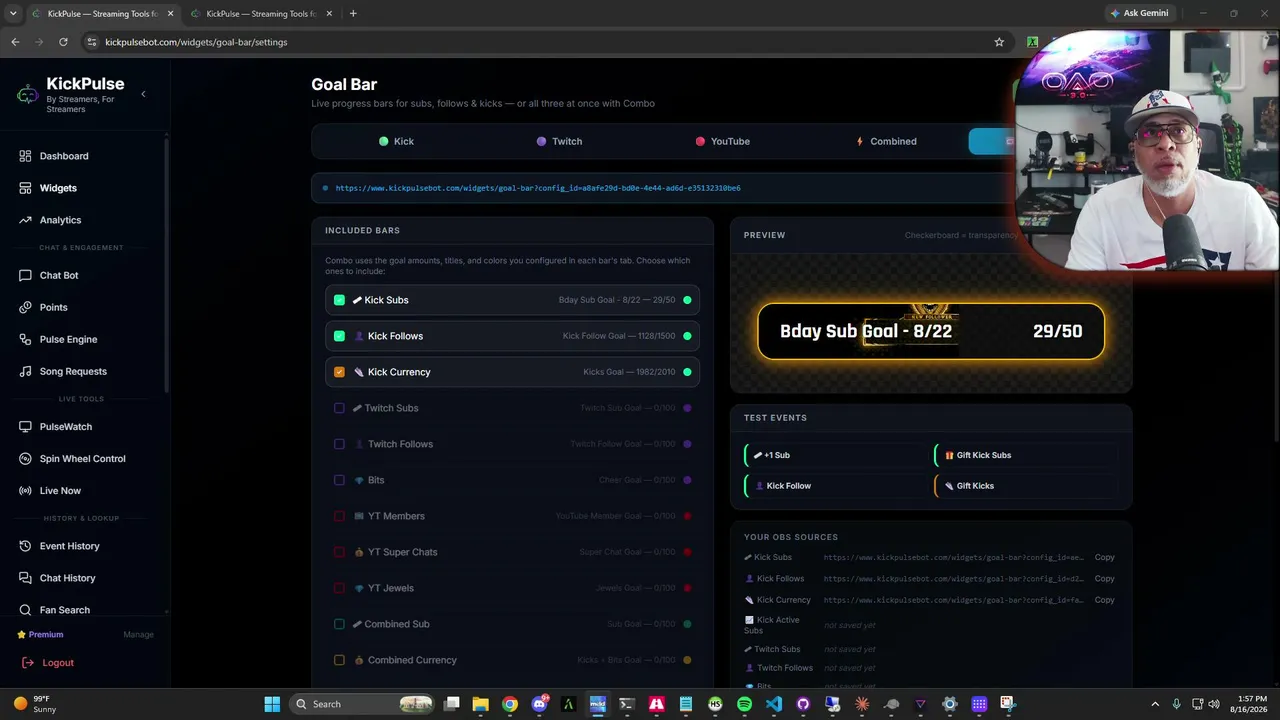Trigger the +1 Sub test event

pyautogui.click(x=835, y=455)
